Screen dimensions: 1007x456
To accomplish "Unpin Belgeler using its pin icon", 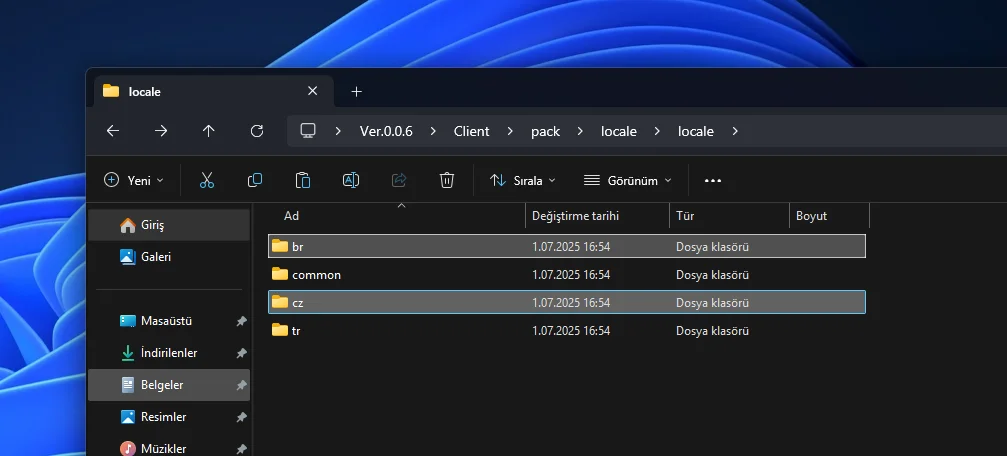I will [x=241, y=385].
